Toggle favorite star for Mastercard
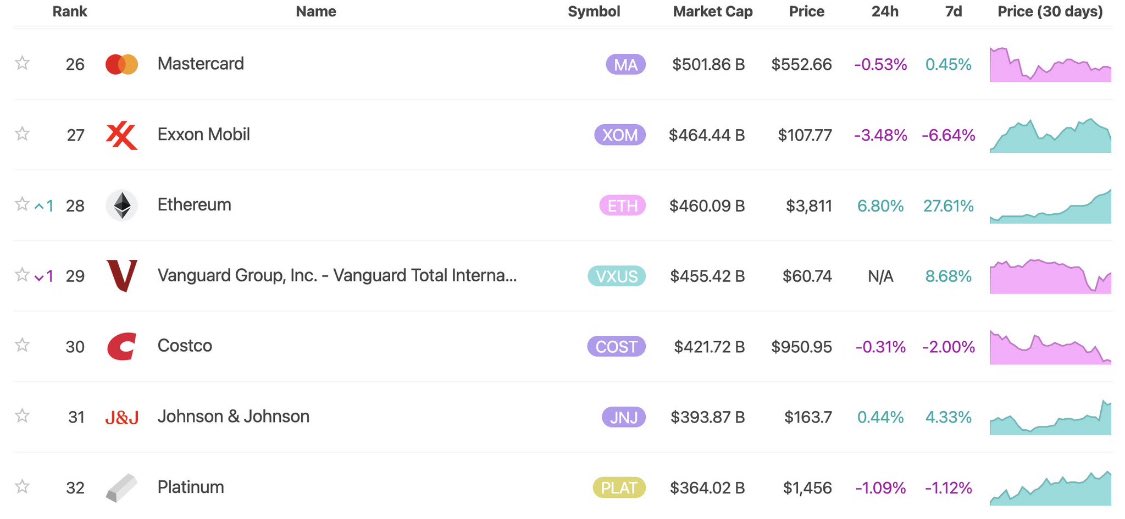The width and height of the screenshot is (1125, 519). [x=22, y=63]
